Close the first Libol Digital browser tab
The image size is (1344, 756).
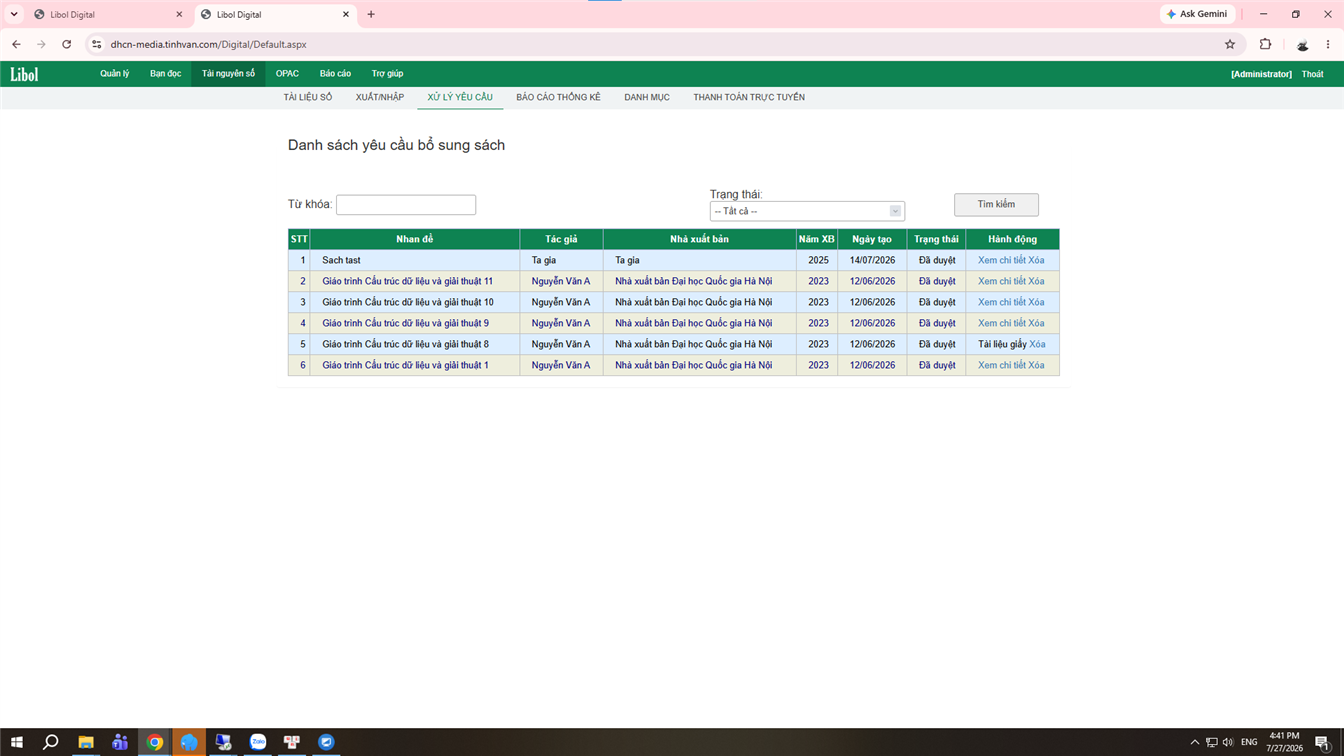point(179,14)
